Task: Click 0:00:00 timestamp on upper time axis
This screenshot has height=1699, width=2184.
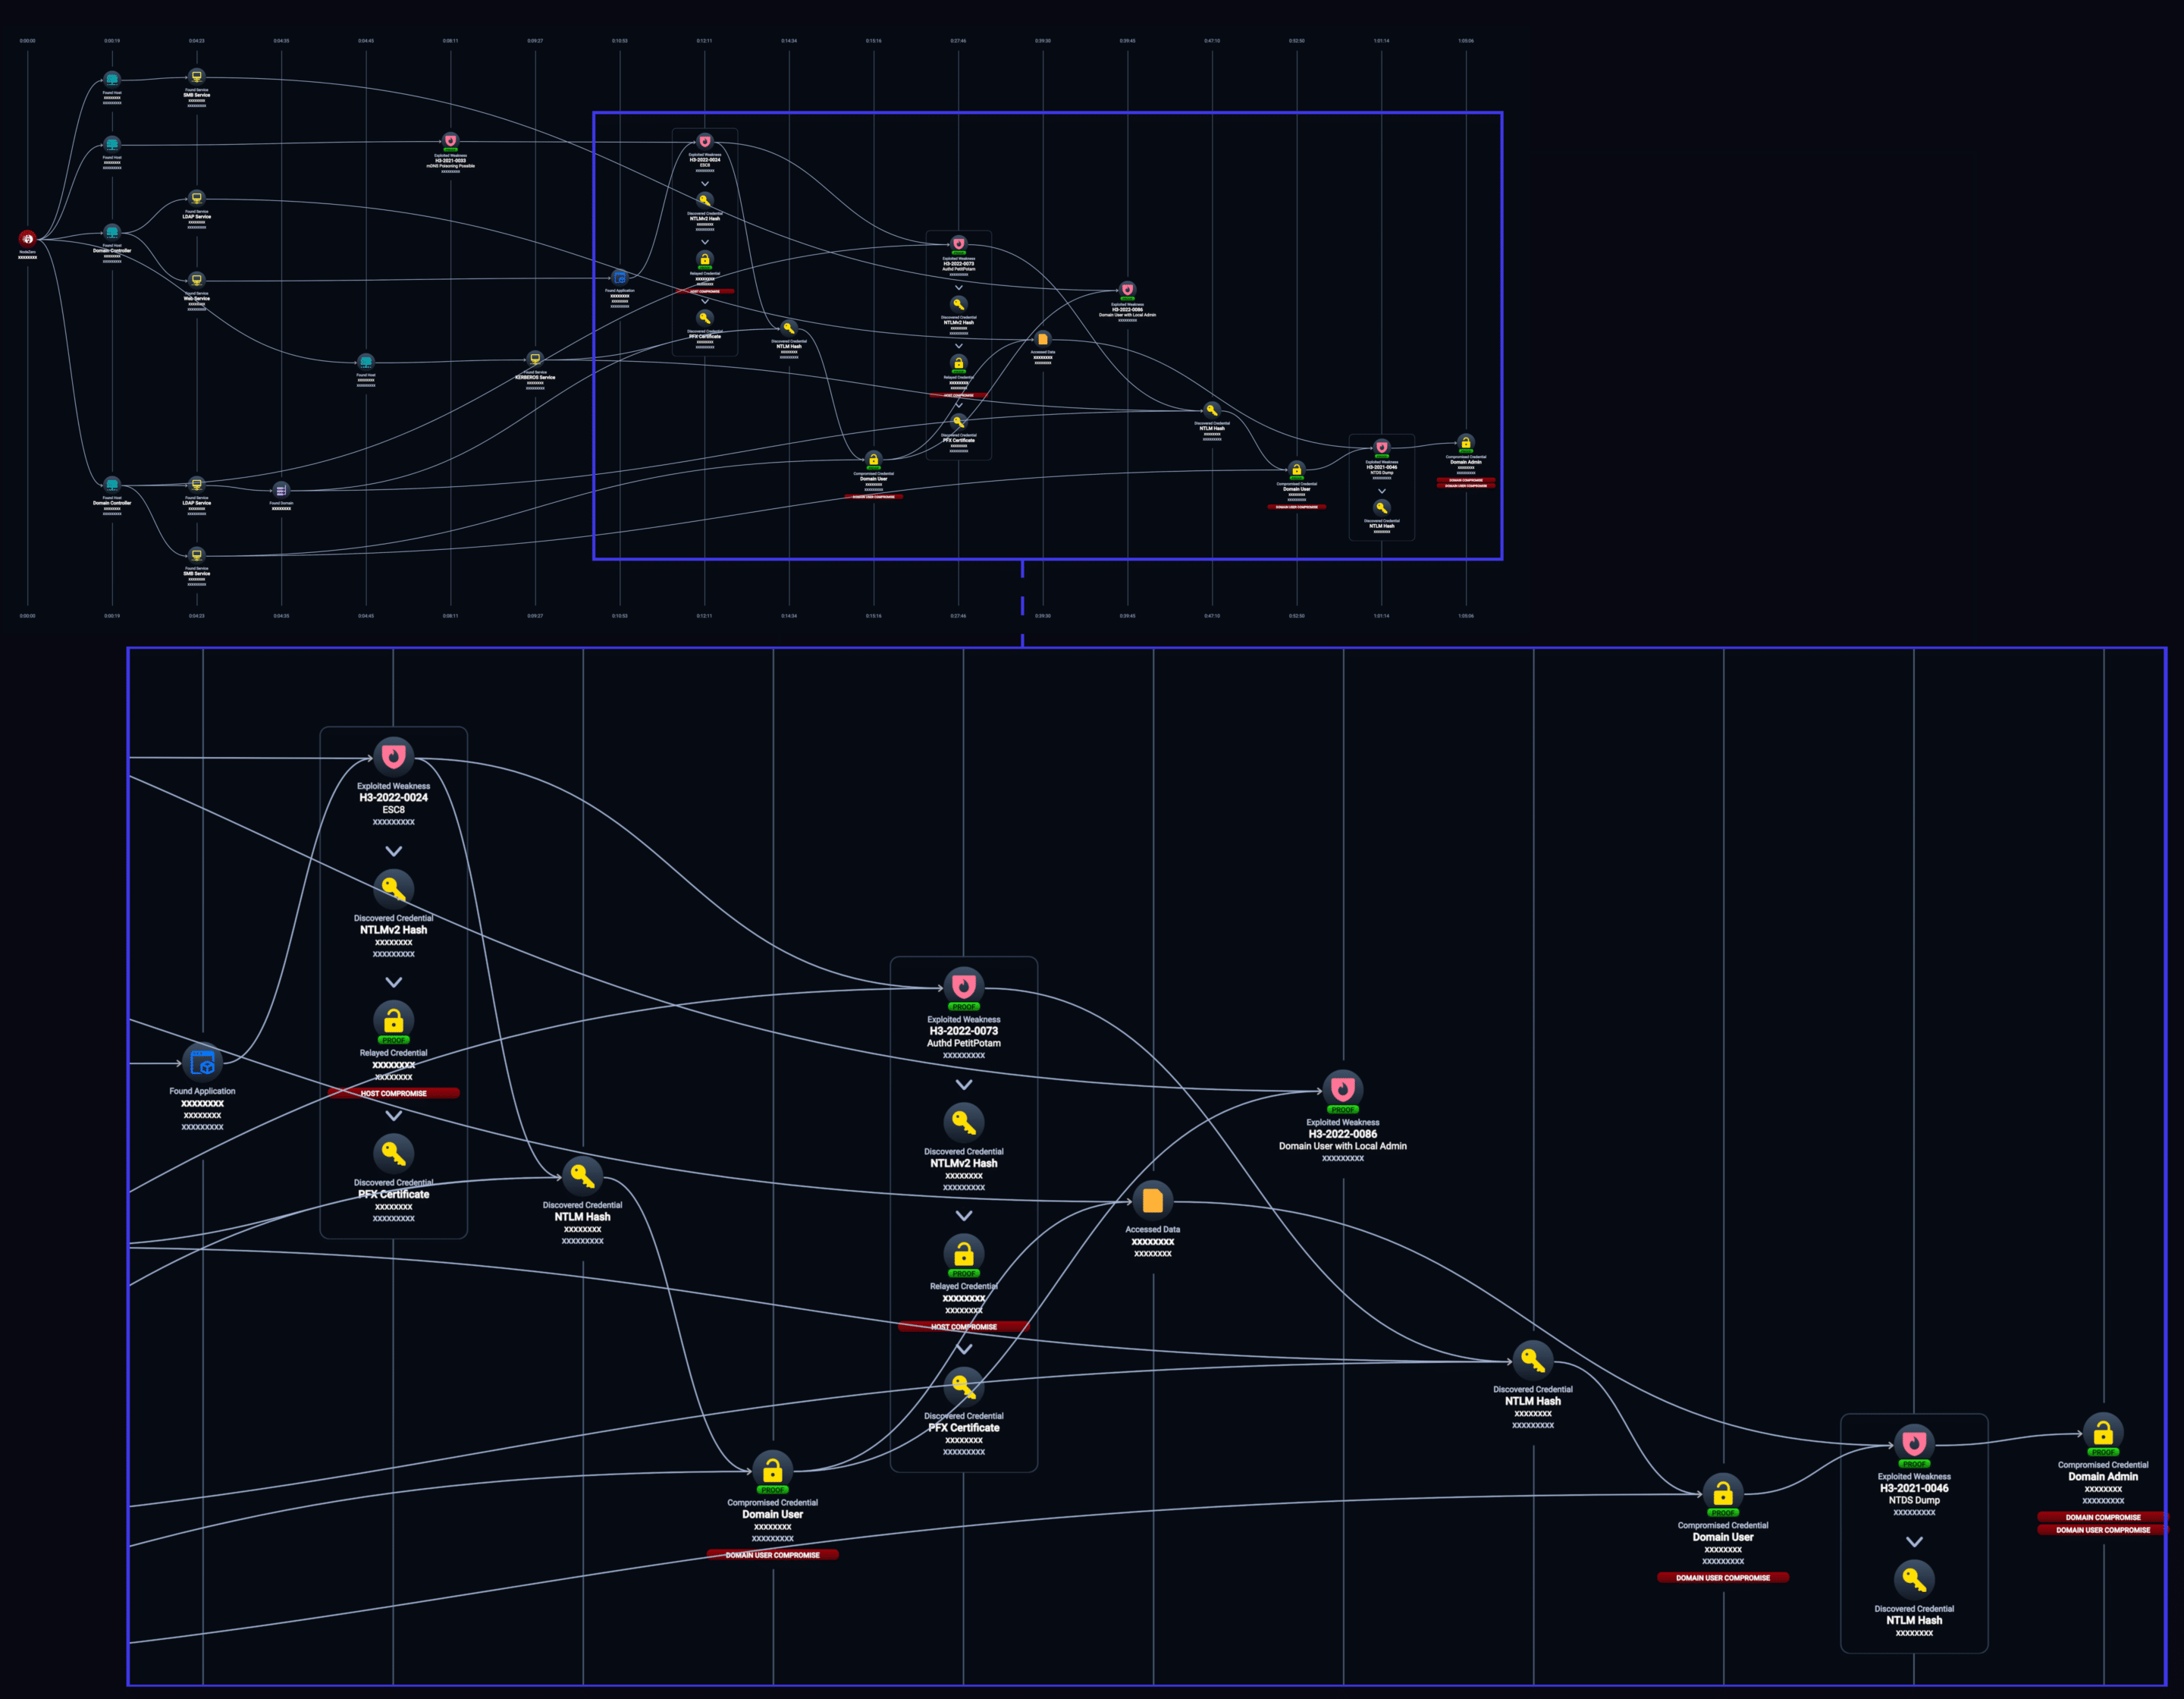Action: click(x=27, y=41)
